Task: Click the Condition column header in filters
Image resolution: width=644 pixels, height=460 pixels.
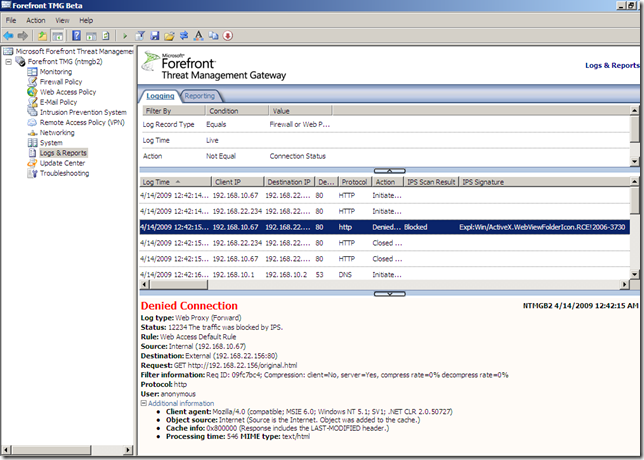Action: point(237,110)
